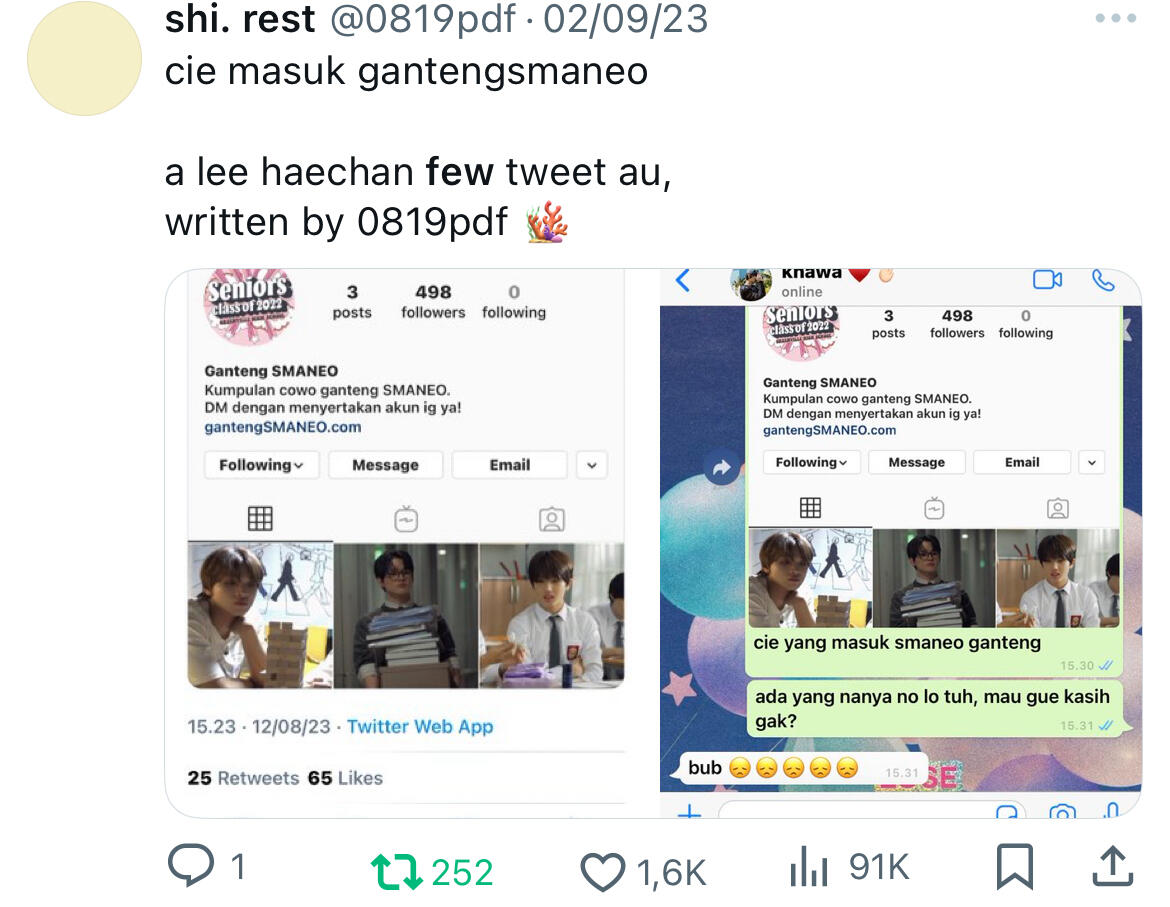Tap the share upload icon
1170x907 pixels.
1113,867
